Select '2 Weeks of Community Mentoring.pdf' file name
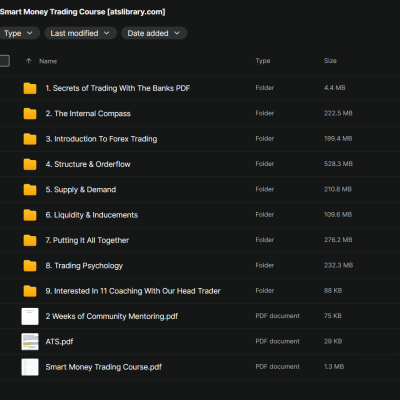The height and width of the screenshot is (400, 400). 112,316
